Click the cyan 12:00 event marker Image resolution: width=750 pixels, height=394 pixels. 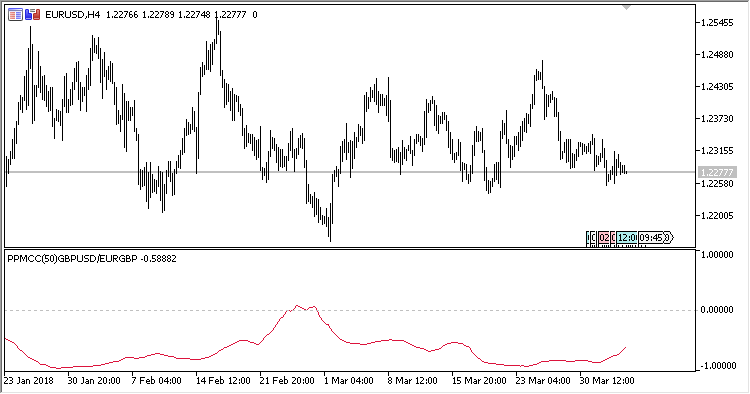point(627,238)
